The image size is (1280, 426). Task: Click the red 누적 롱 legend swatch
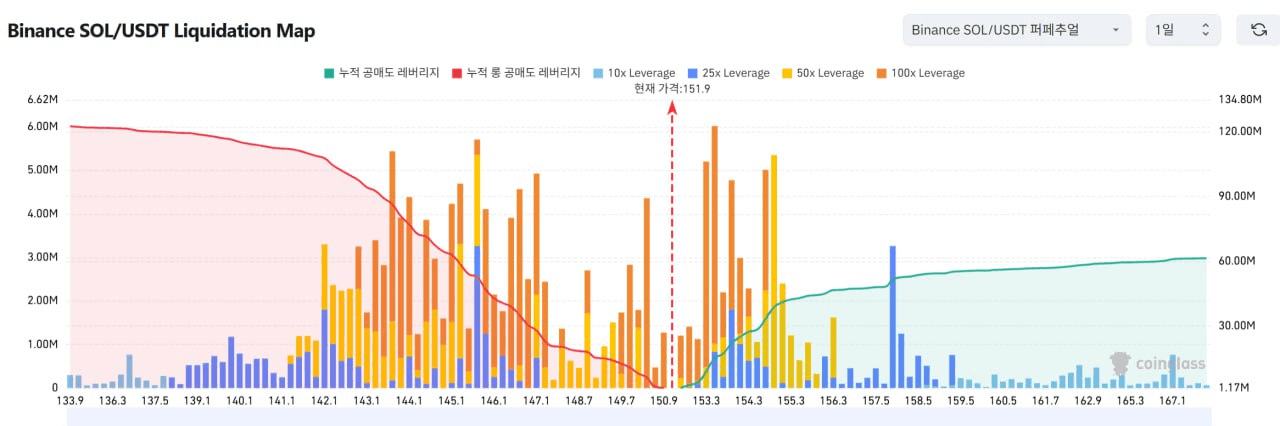pyautogui.click(x=457, y=73)
